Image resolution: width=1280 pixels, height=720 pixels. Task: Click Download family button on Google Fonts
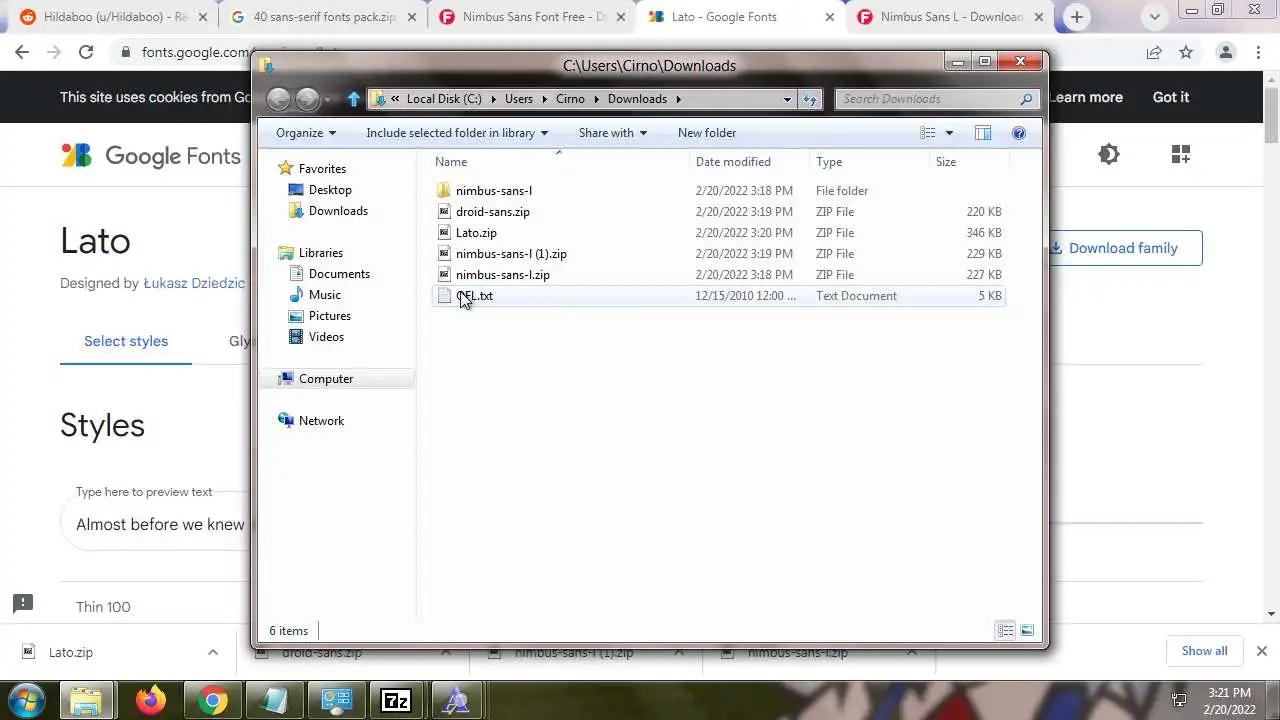coord(1123,248)
